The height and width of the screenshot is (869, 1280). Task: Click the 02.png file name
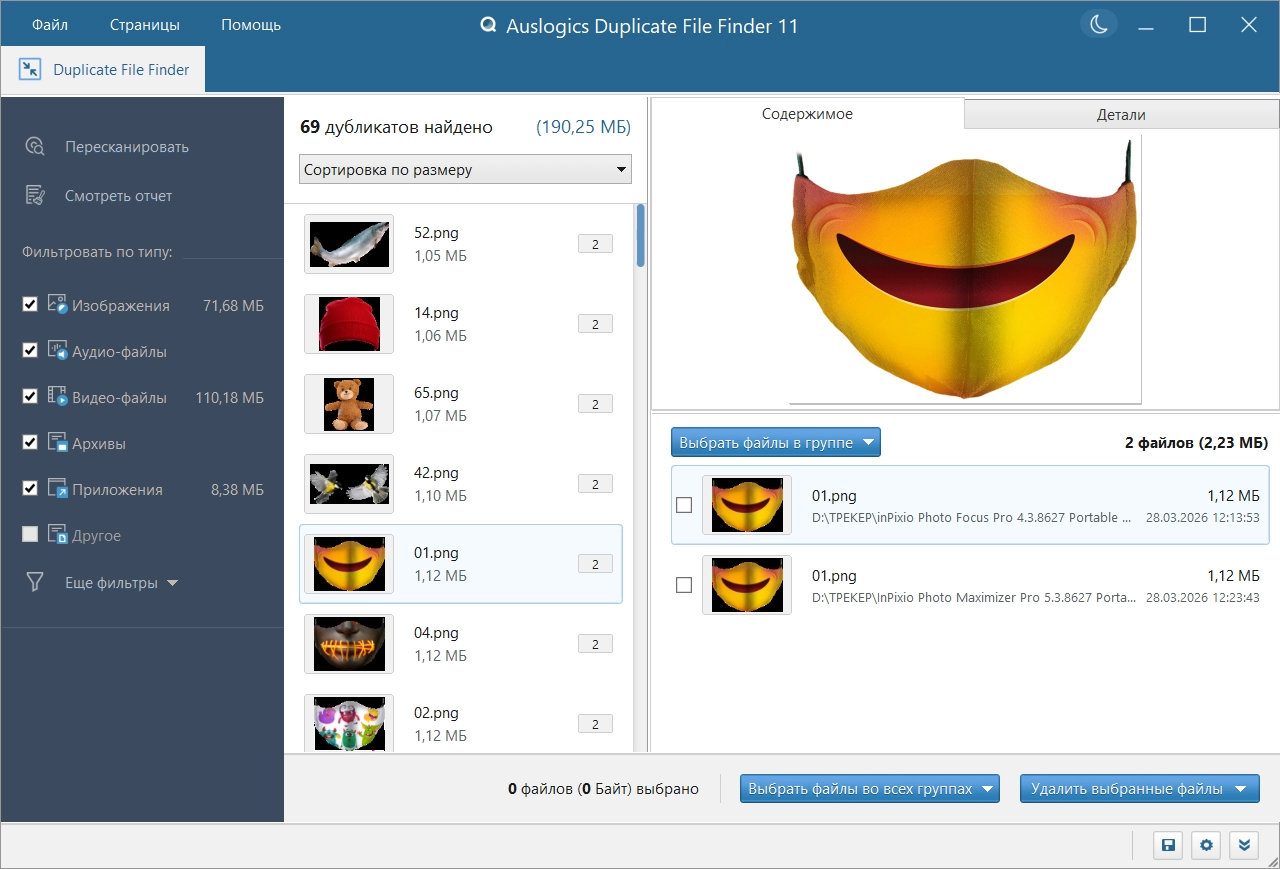(436, 713)
